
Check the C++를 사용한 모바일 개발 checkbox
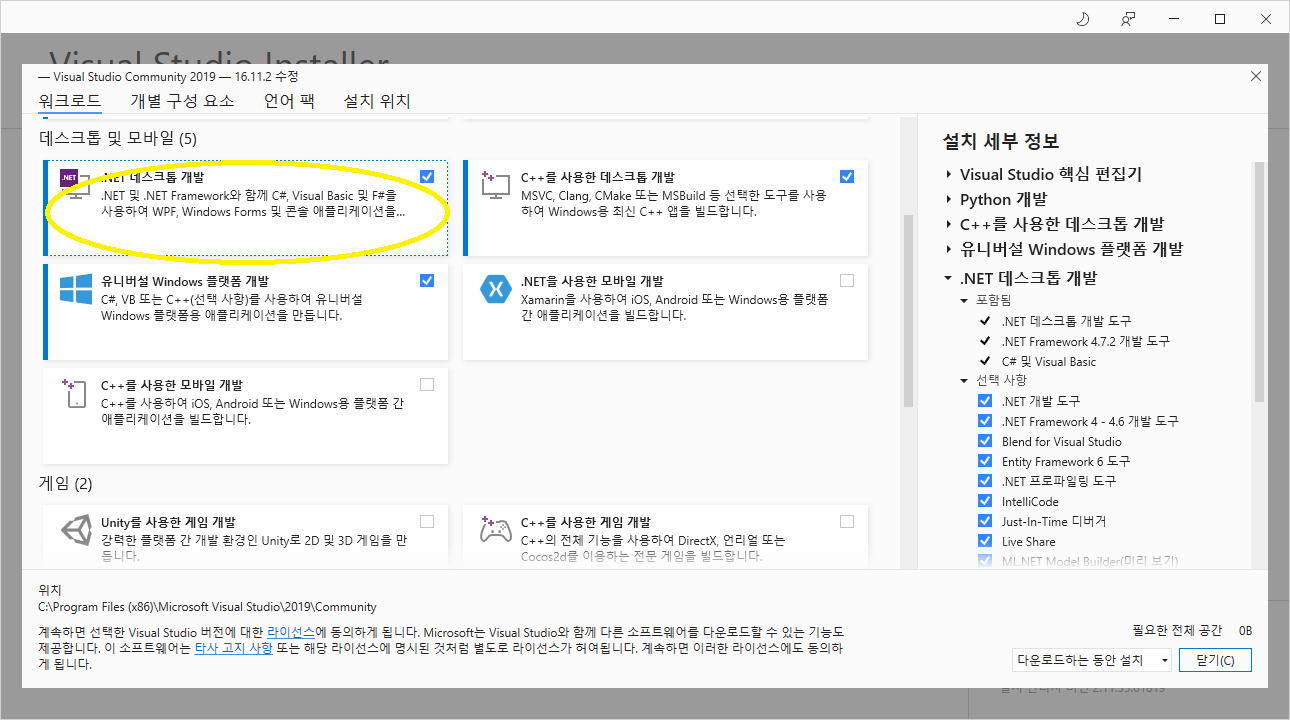pyautogui.click(x=427, y=385)
